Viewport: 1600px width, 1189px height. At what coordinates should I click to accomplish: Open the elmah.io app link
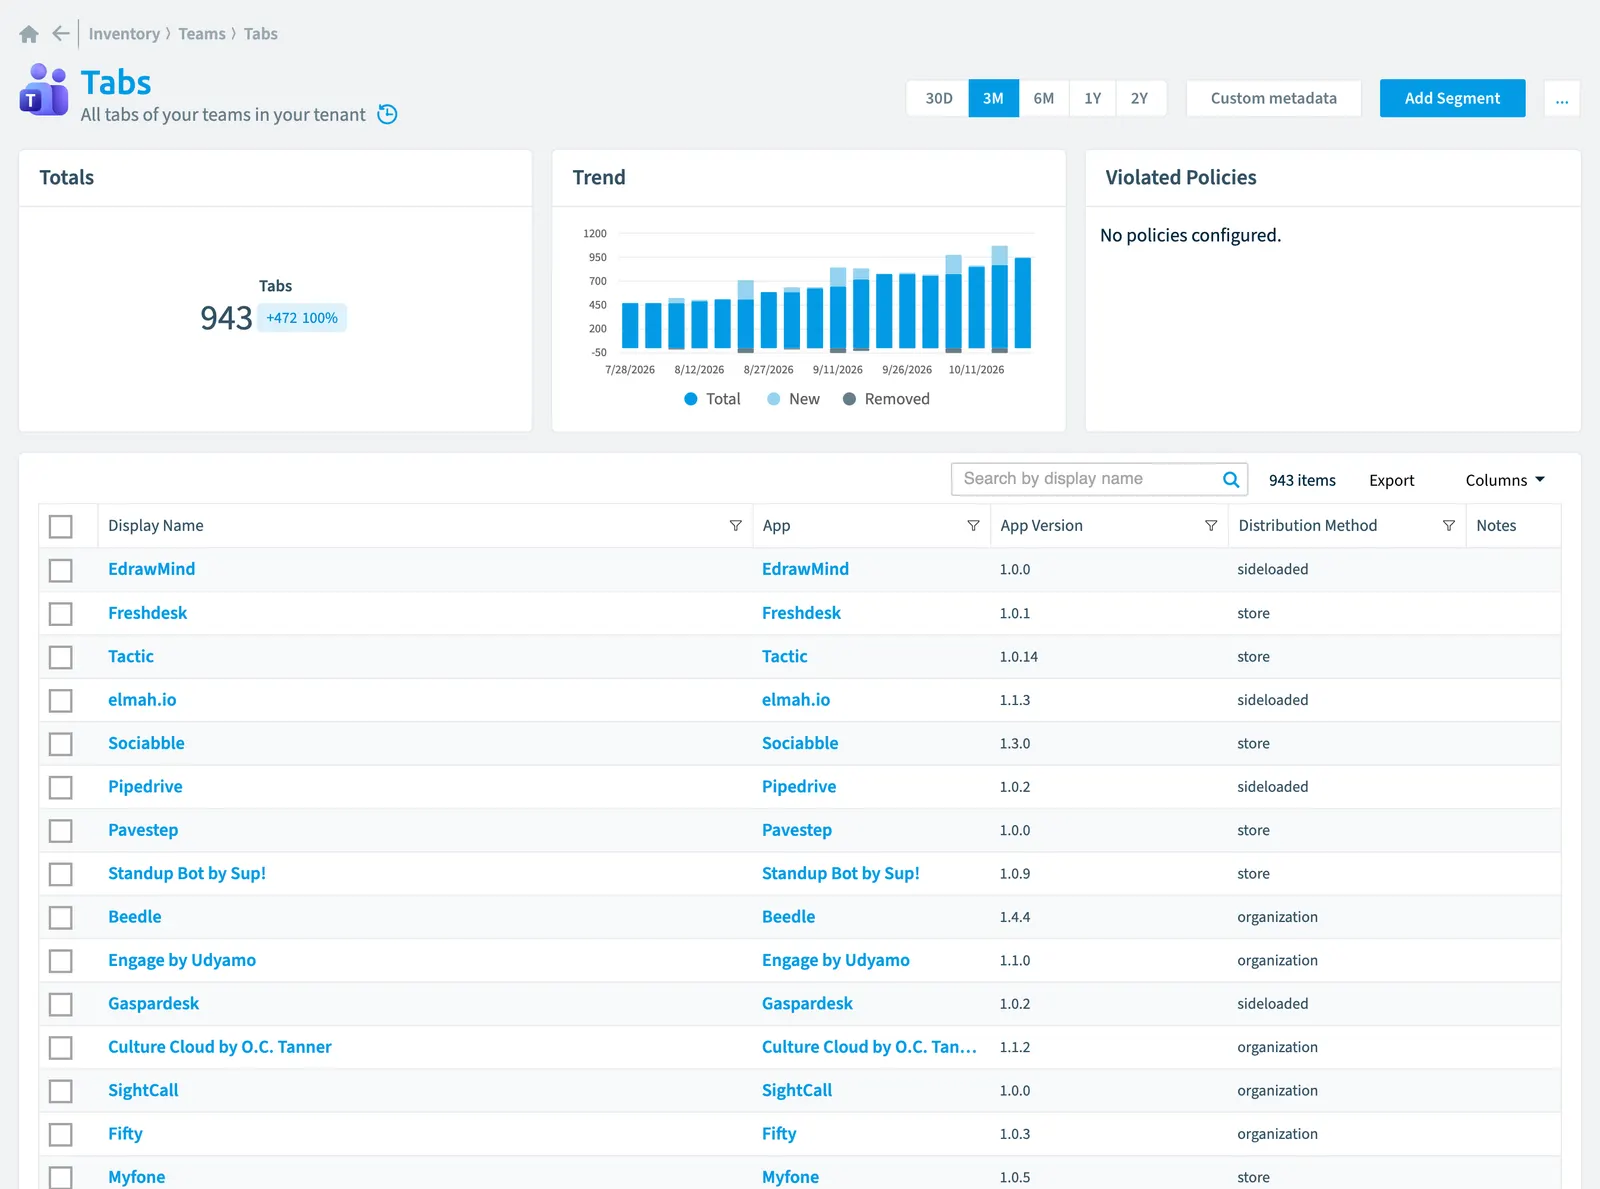coord(796,700)
